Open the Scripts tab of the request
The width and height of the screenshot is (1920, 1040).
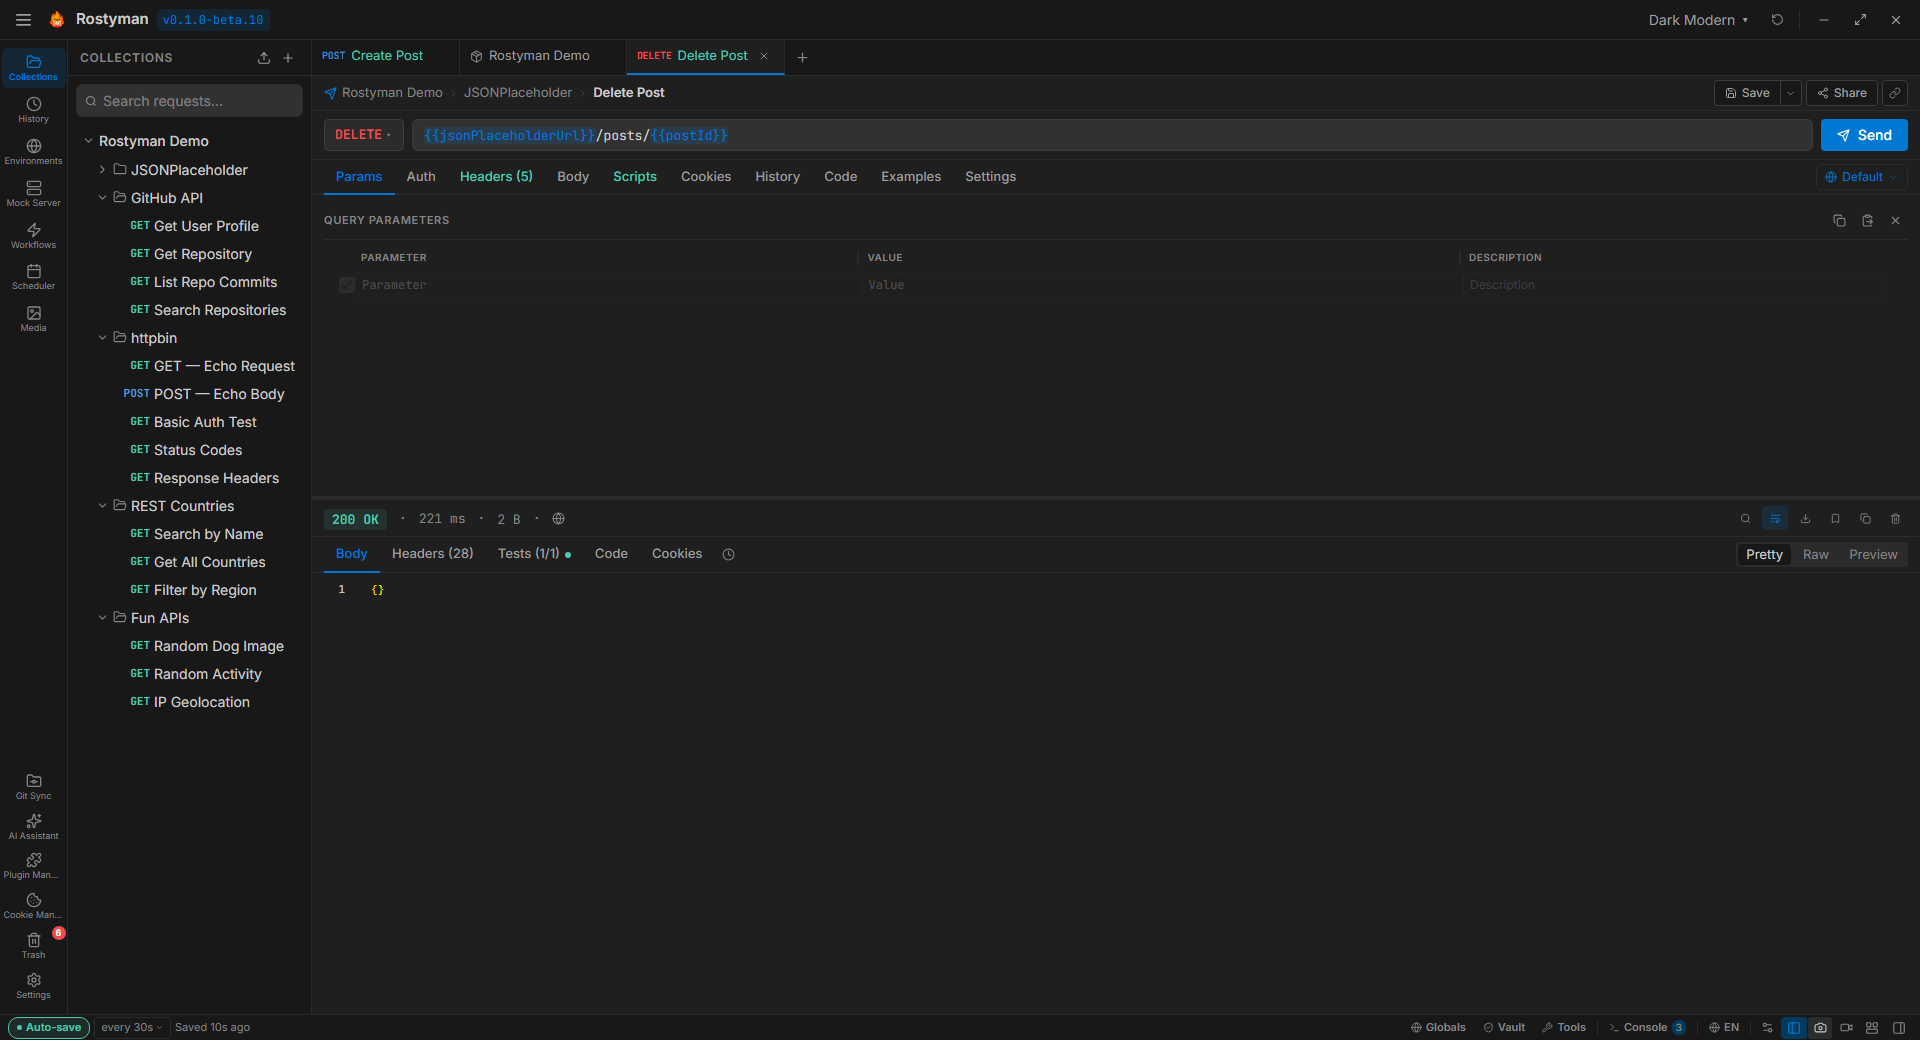tap(634, 176)
